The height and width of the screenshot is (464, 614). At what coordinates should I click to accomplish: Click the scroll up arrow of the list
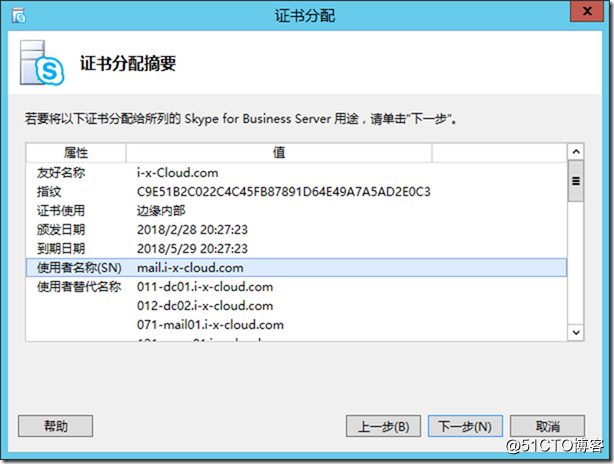[576, 152]
